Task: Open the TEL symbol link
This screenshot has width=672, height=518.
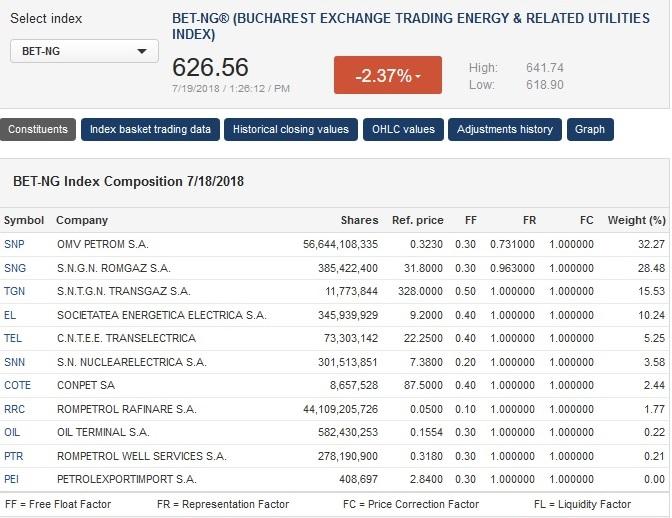Action: [13, 338]
